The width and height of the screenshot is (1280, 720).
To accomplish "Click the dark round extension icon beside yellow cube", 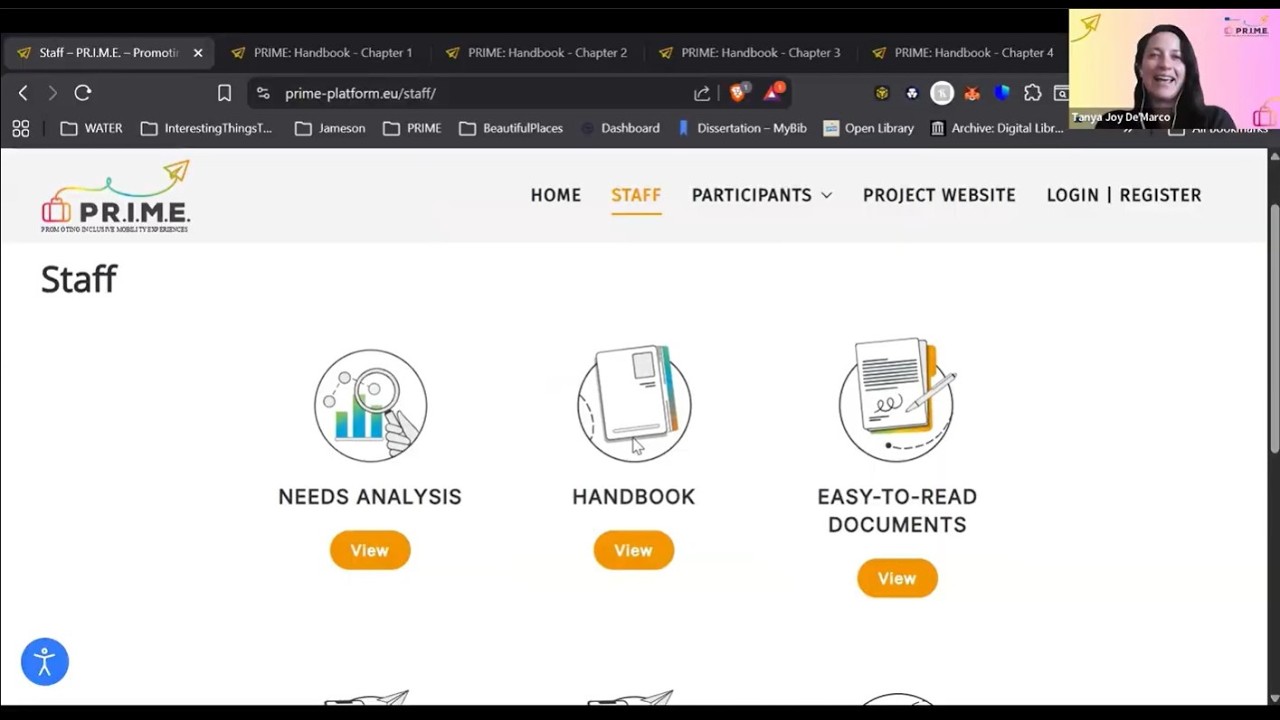I will pyautogui.click(x=912, y=93).
